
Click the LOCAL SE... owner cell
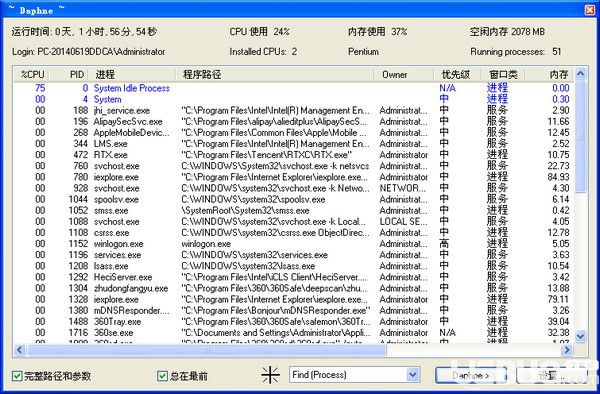[x=403, y=221]
